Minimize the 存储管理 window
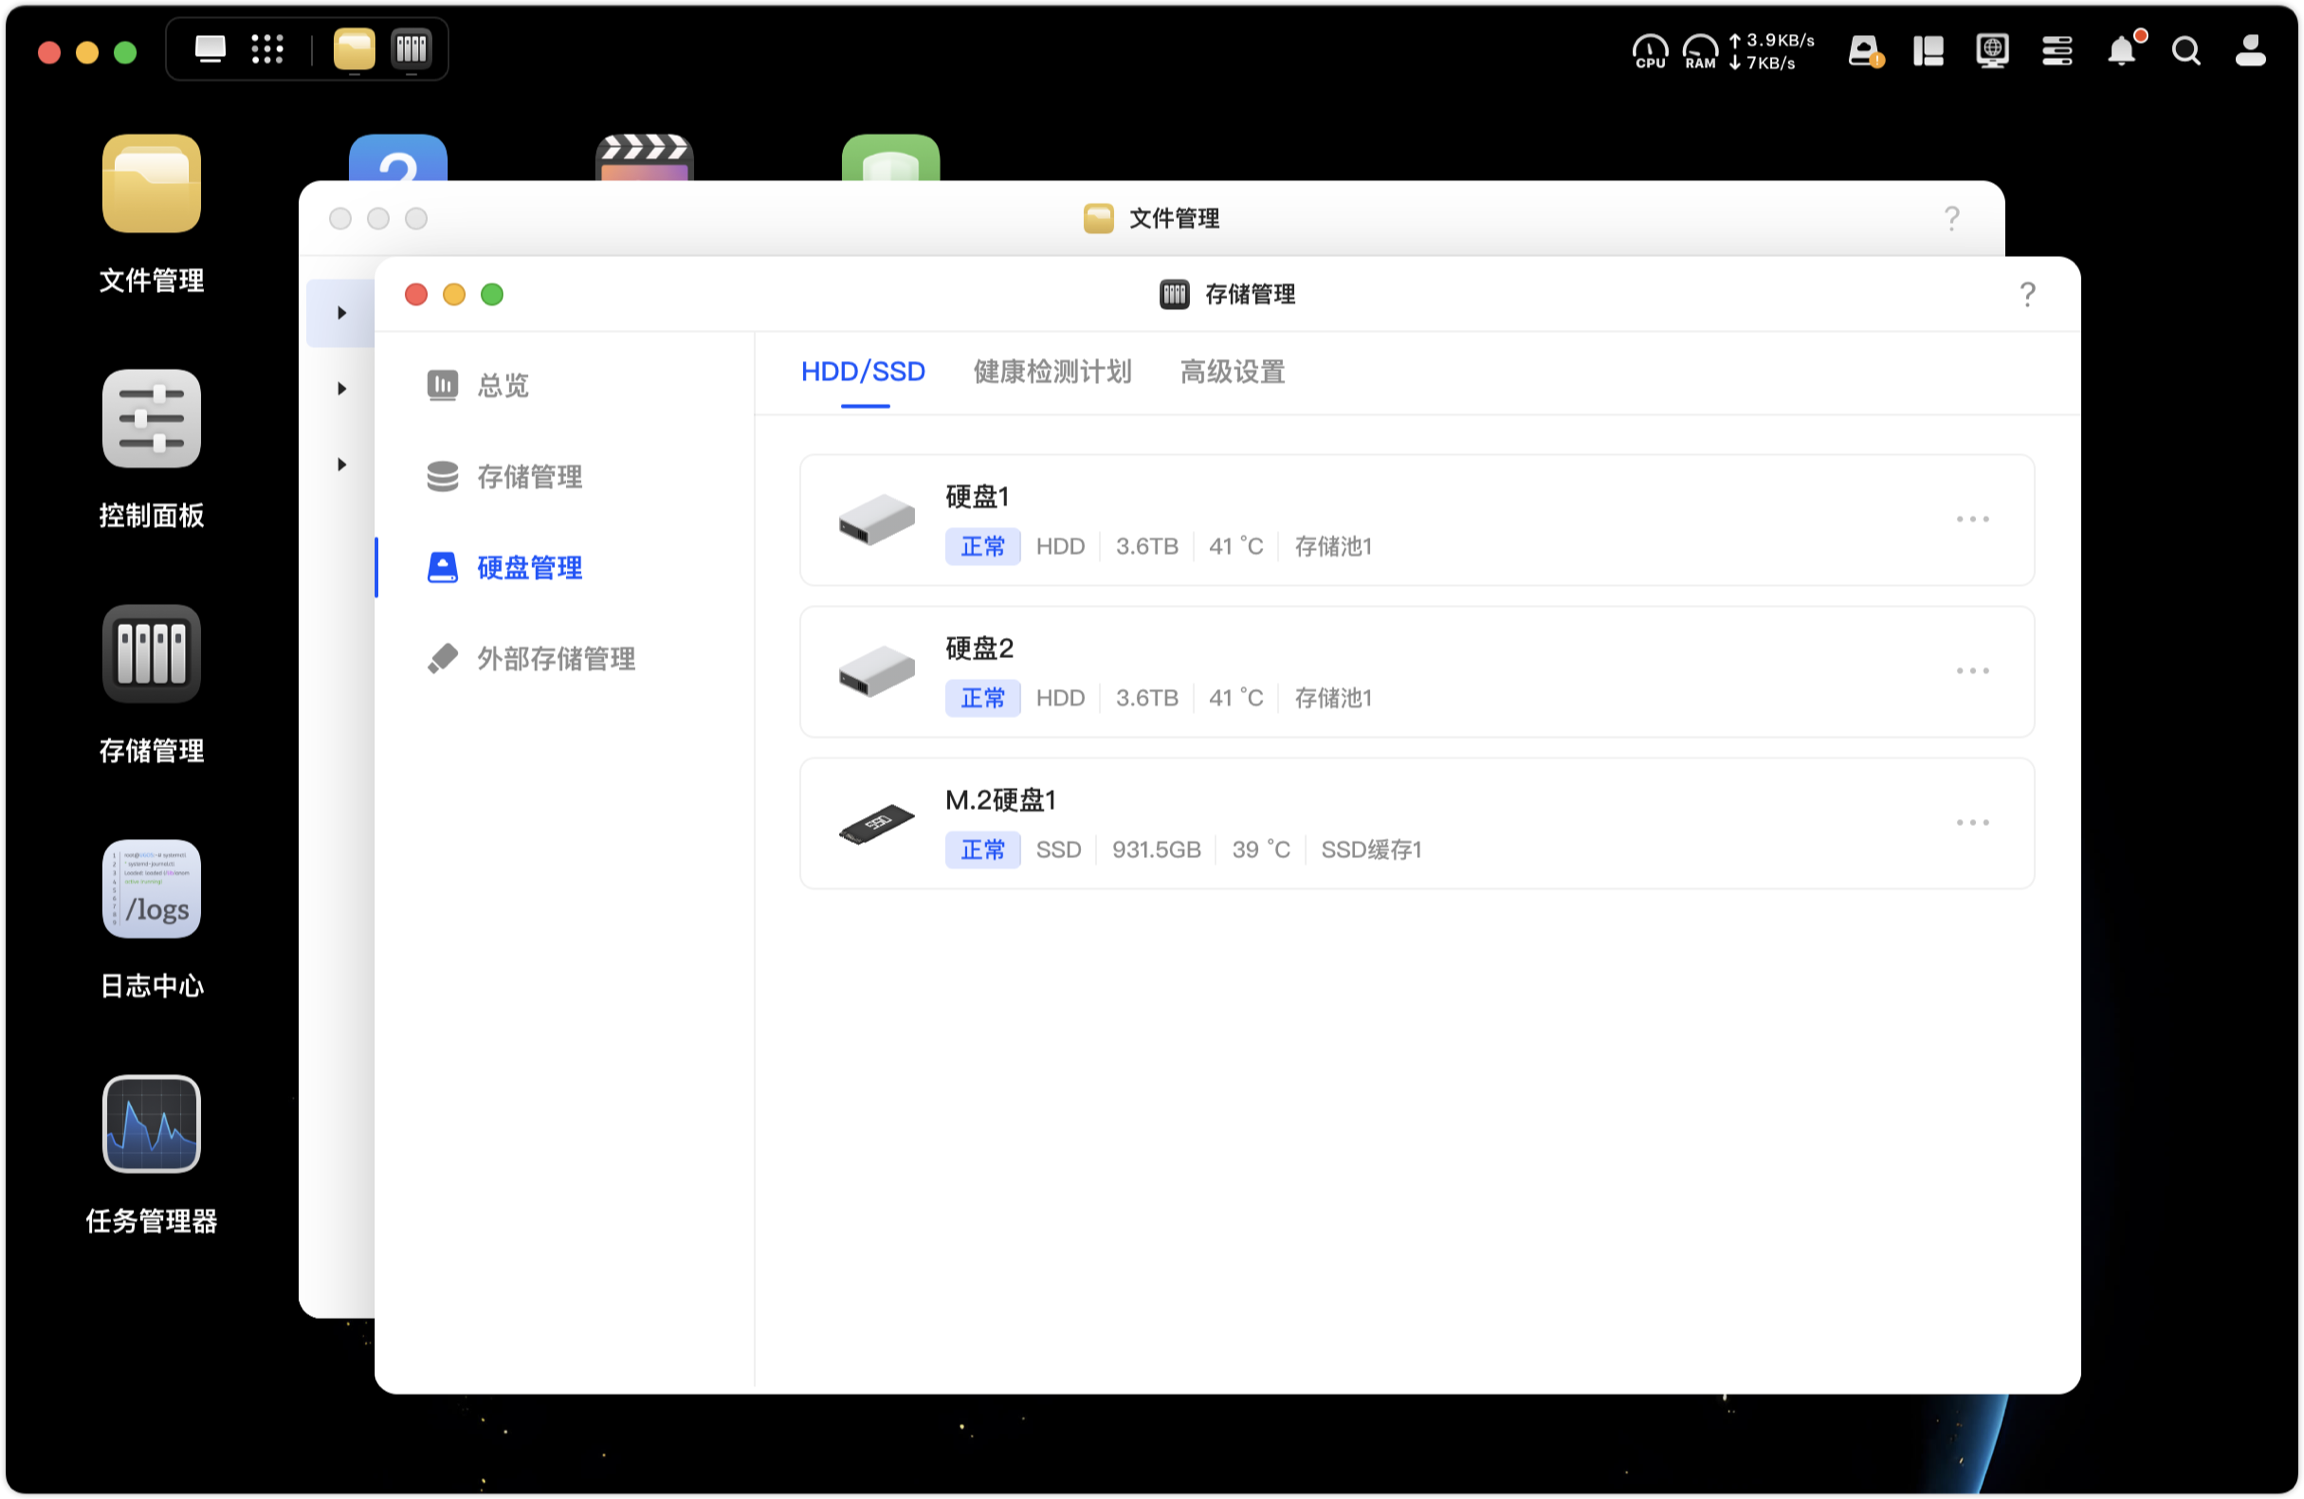Image resolution: width=2304 pixels, height=1499 pixels. [x=454, y=294]
